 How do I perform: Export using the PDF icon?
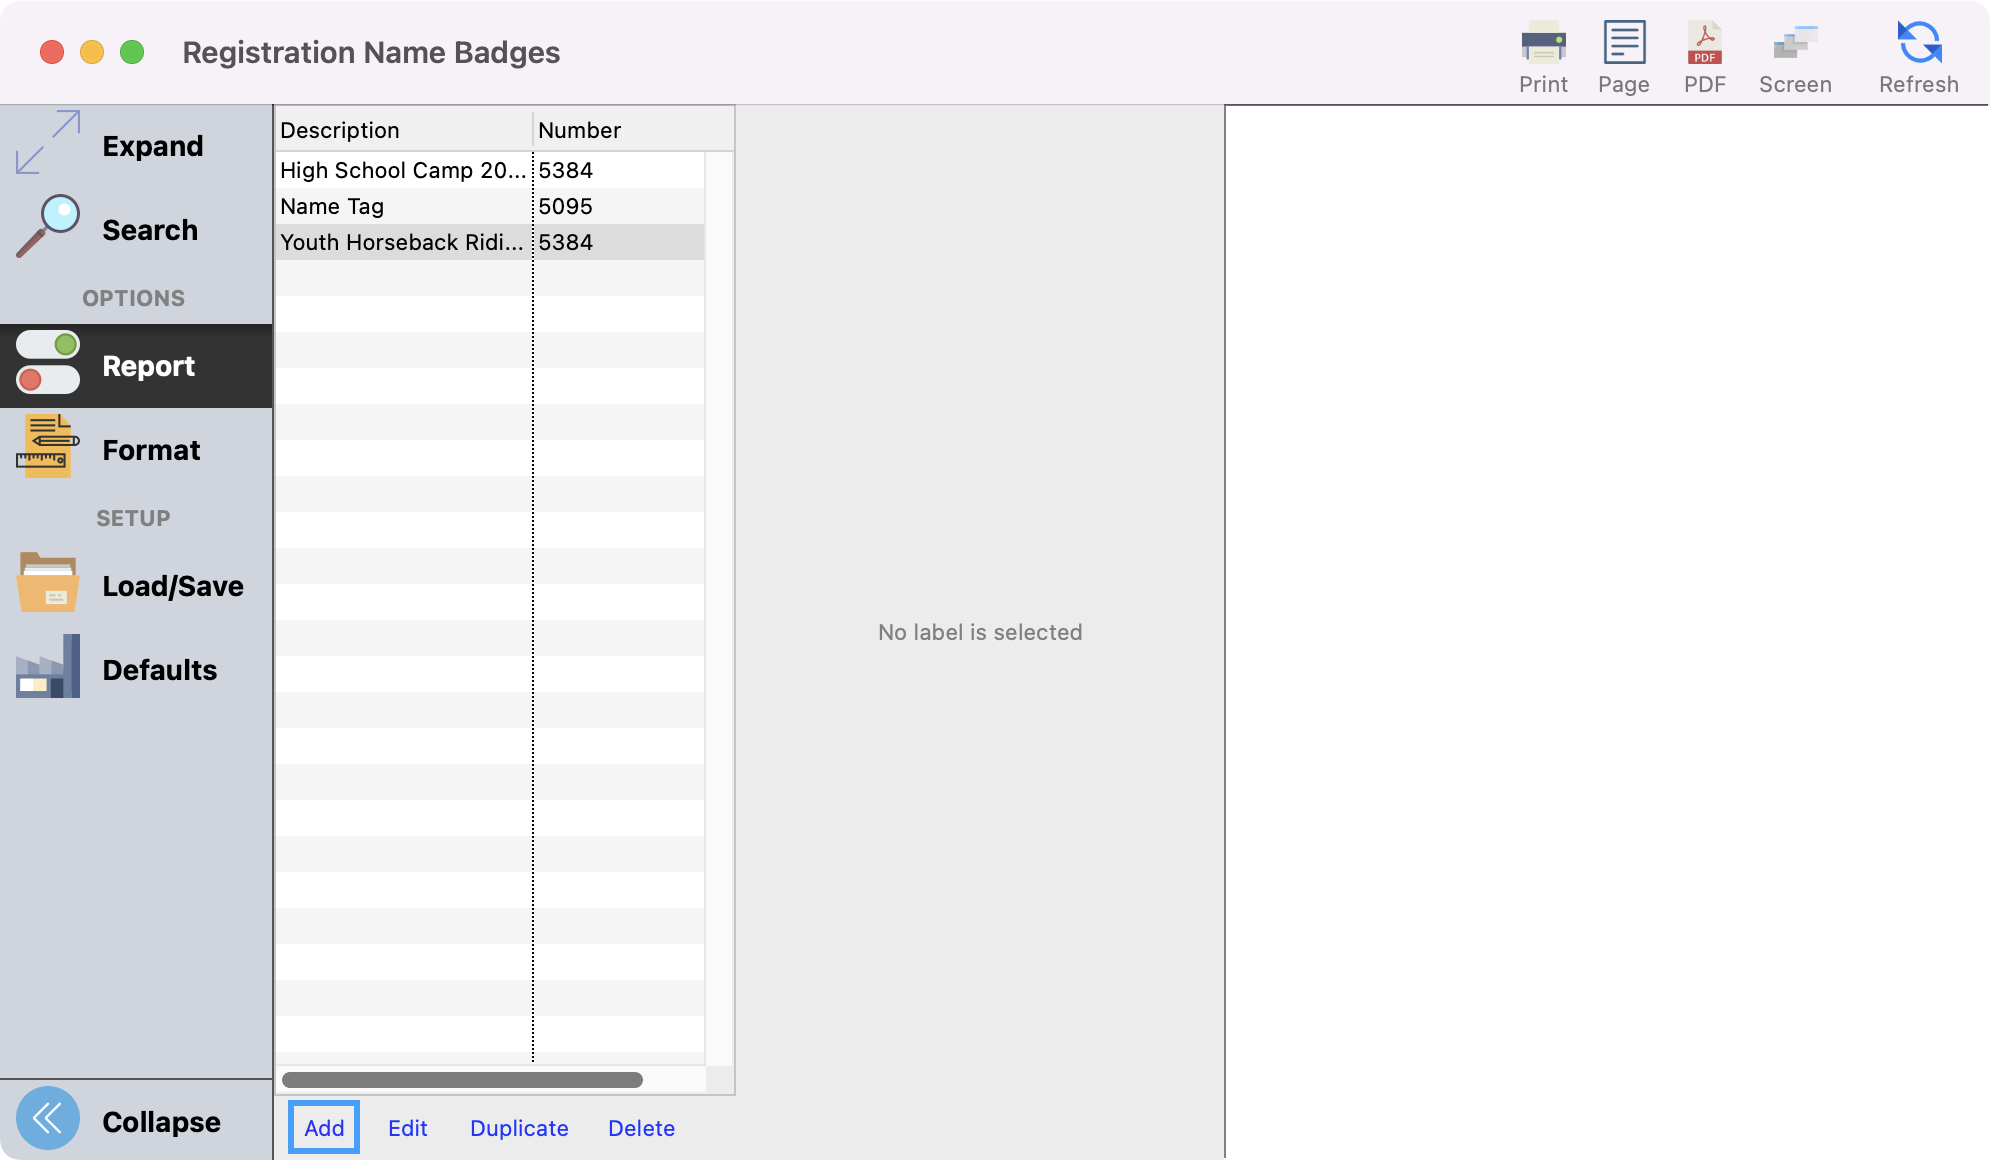[x=1704, y=44]
